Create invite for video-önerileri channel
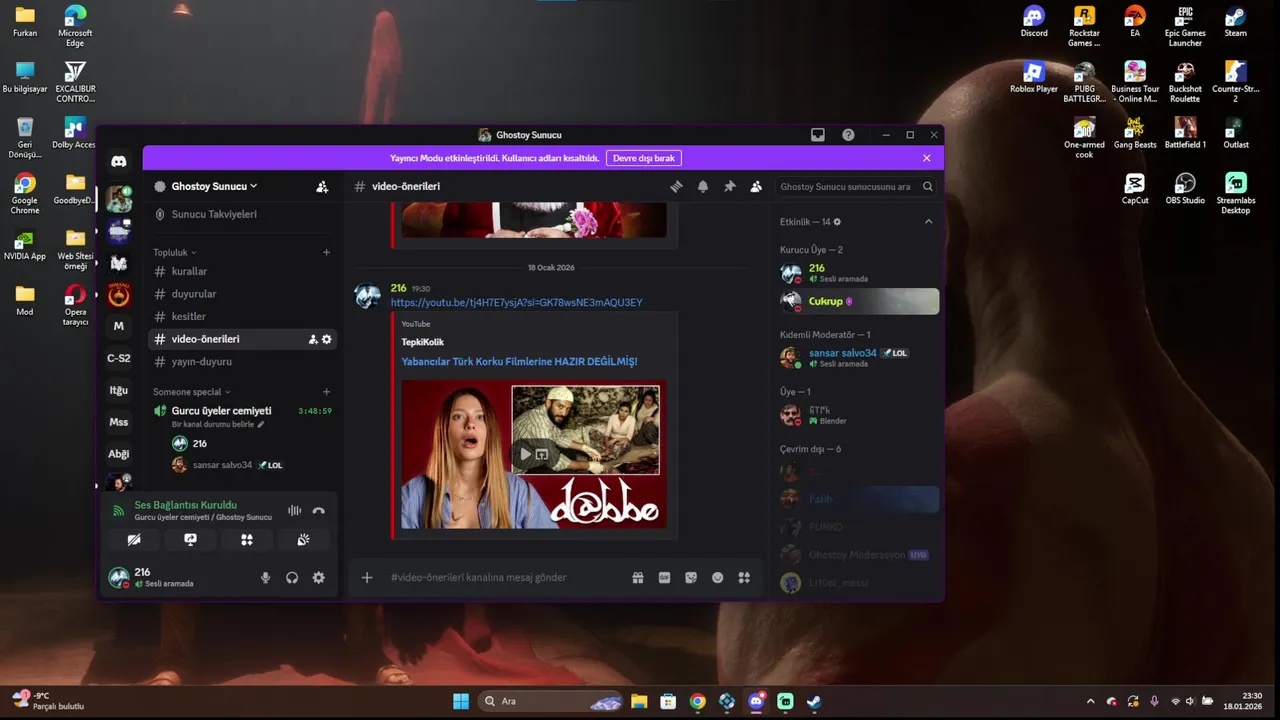Viewport: 1280px width, 720px height. pyautogui.click(x=313, y=339)
